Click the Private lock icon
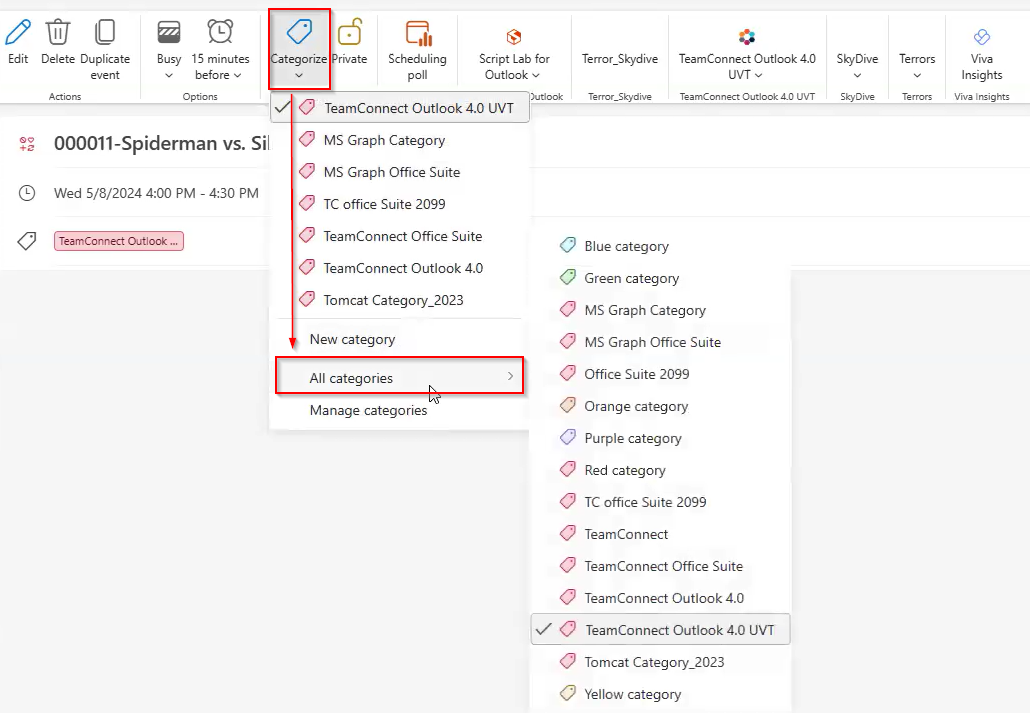The image size is (1030, 713). pos(349,32)
